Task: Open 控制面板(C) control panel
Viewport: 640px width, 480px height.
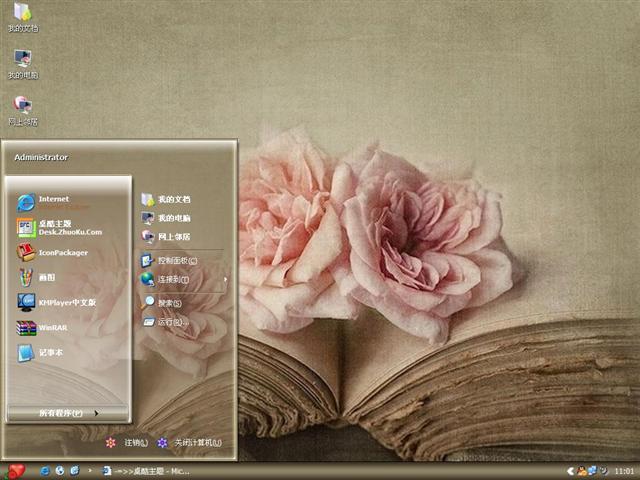Action: click(169, 260)
